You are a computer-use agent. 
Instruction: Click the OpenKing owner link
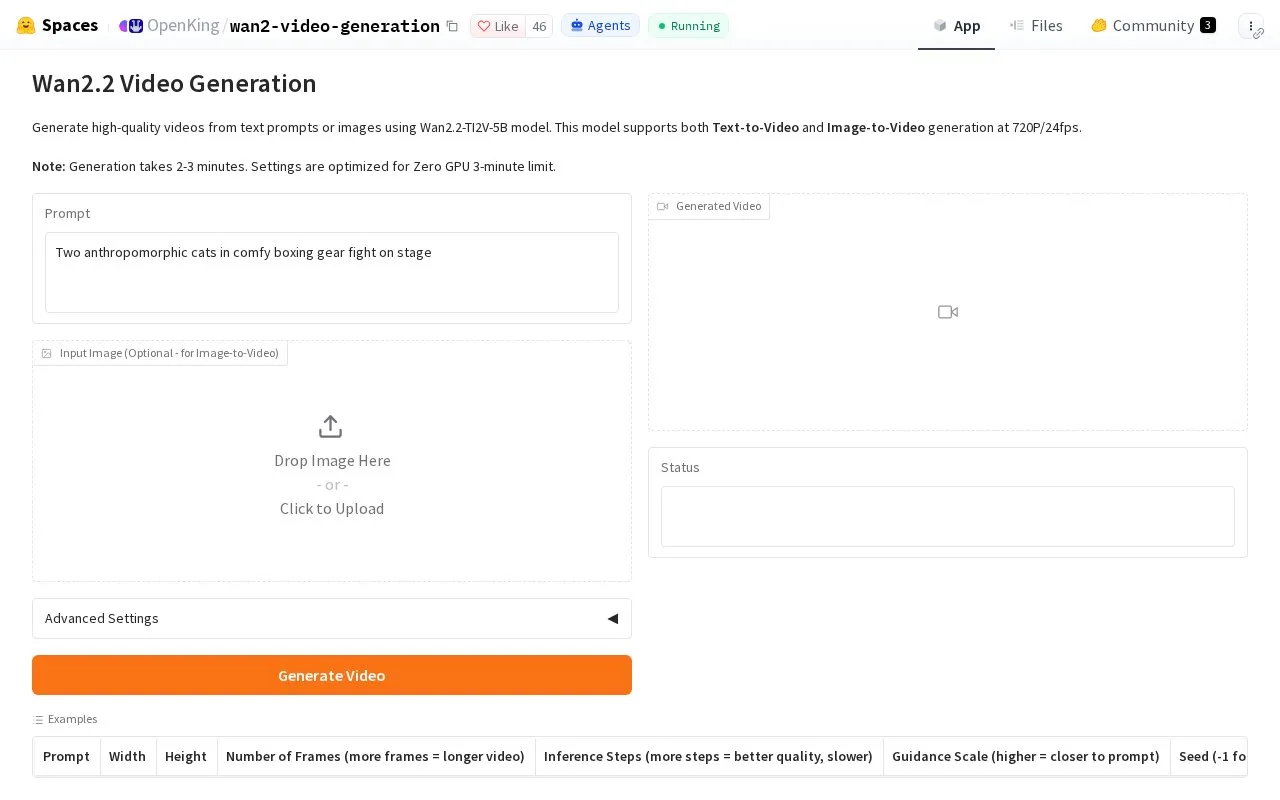click(x=183, y=25)
